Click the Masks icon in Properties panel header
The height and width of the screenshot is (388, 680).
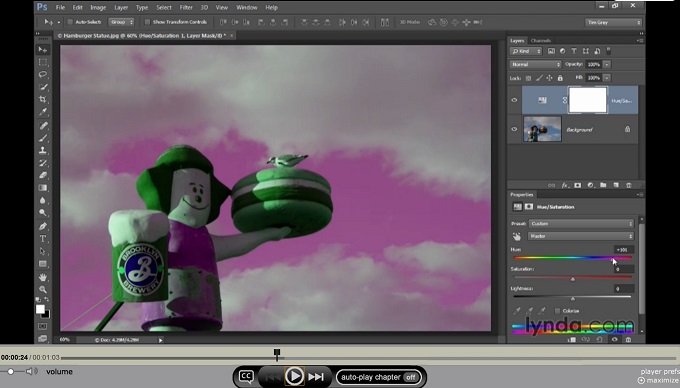click(x=529, y=207)
